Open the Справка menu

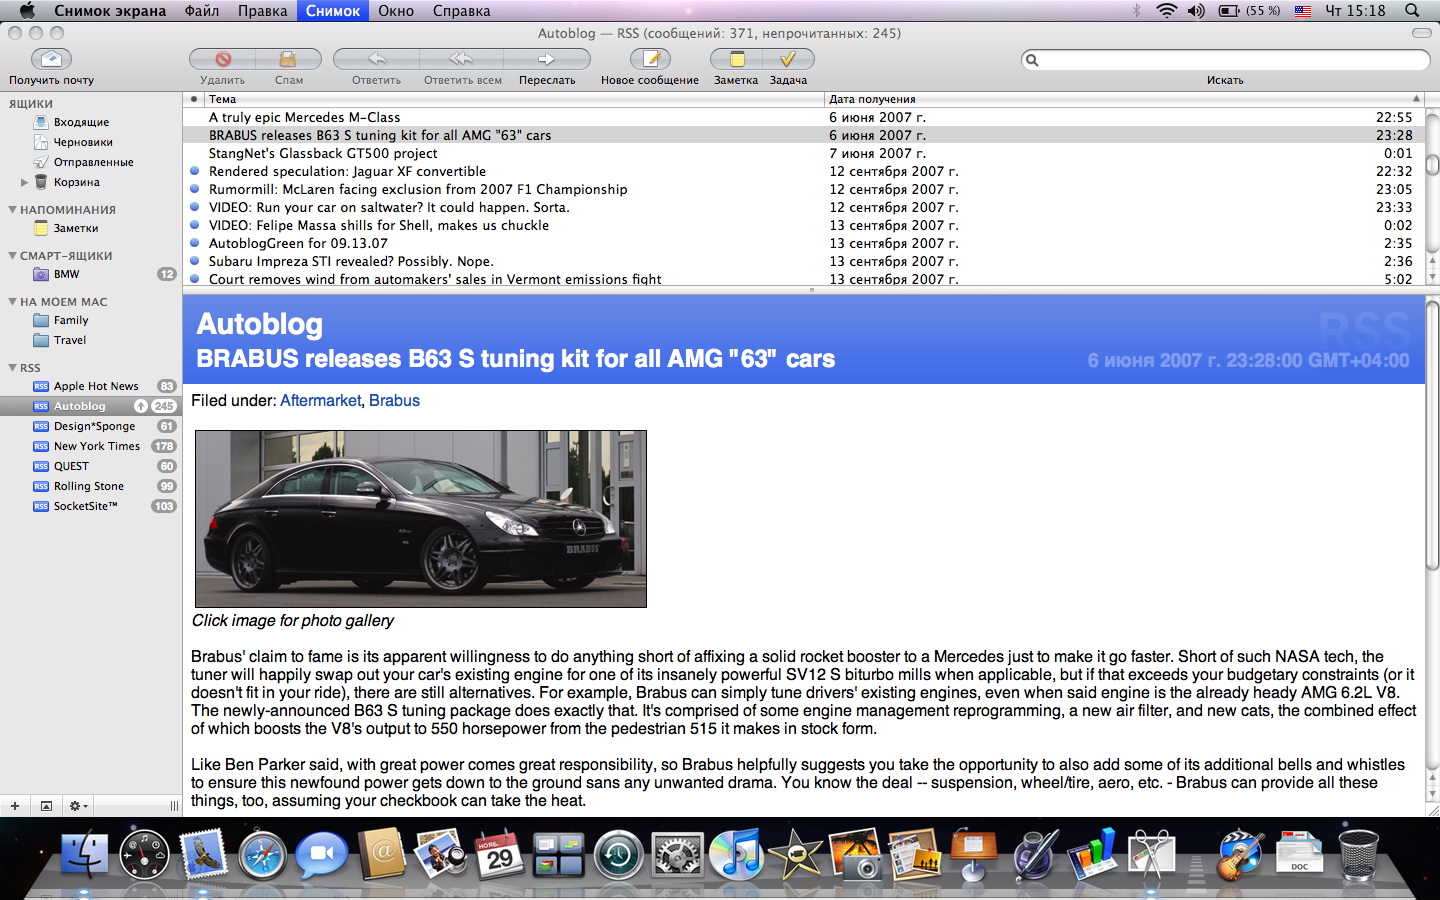[461, 11]
